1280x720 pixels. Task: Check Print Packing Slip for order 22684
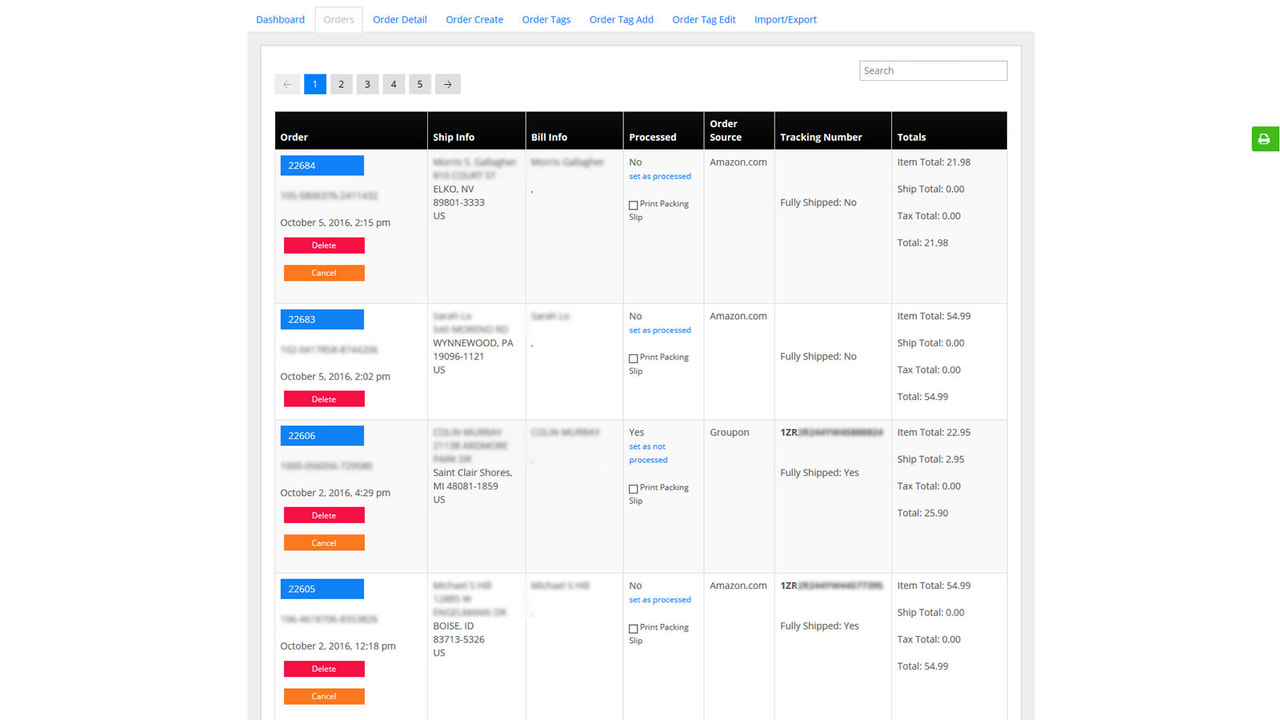(632, 203)
